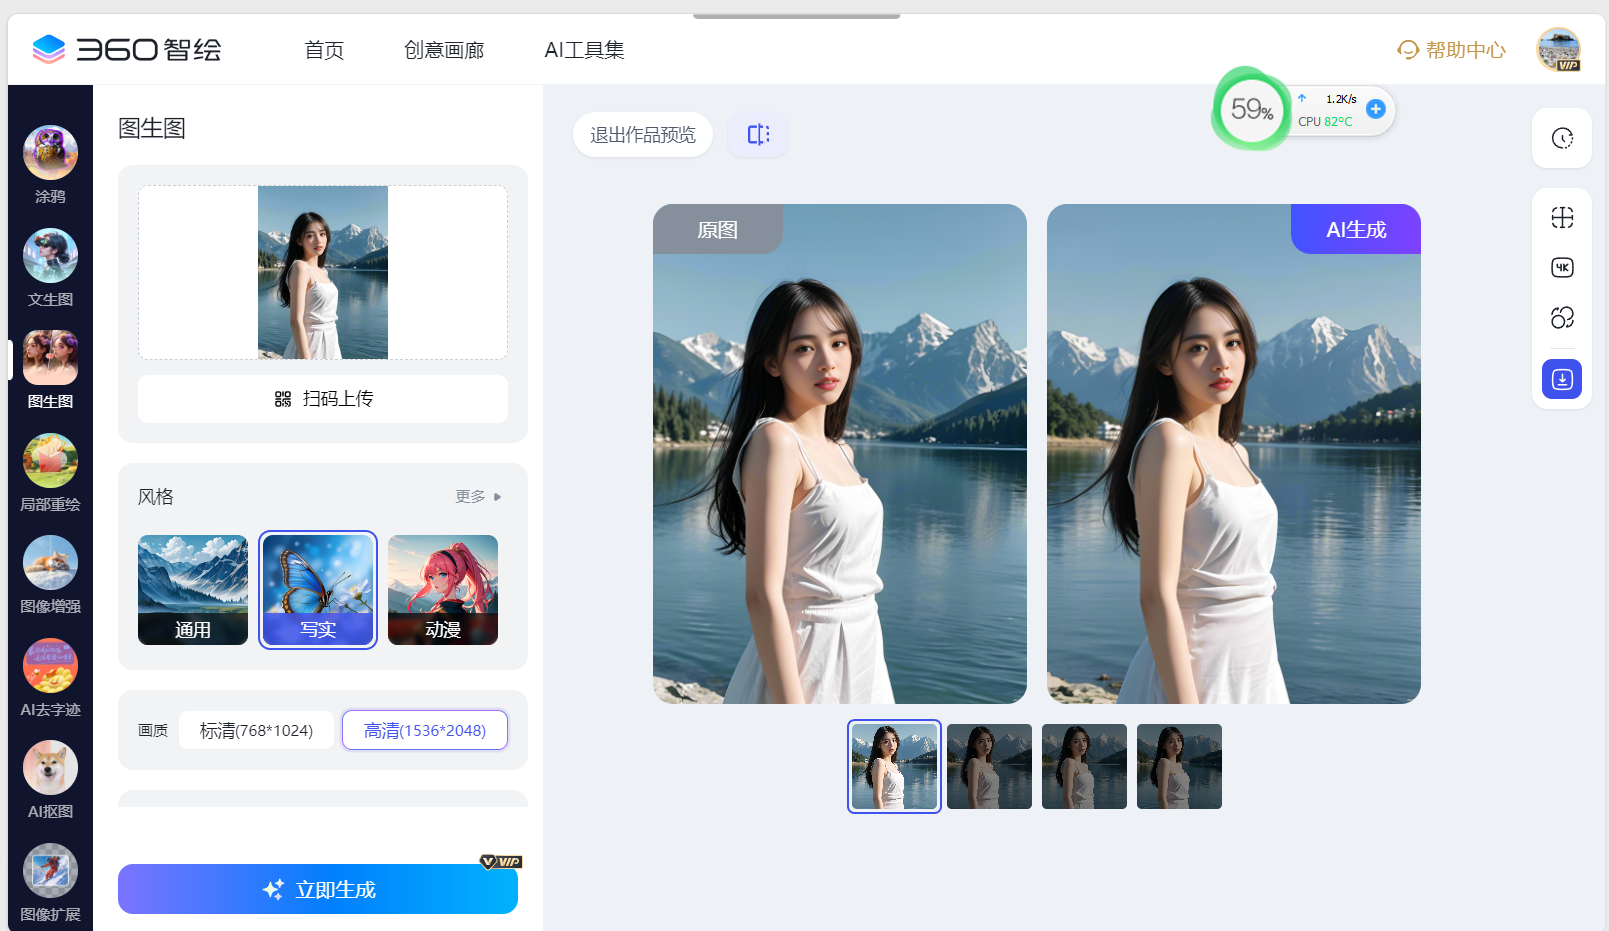Go to 首页 tab

[x=324, y=50]
